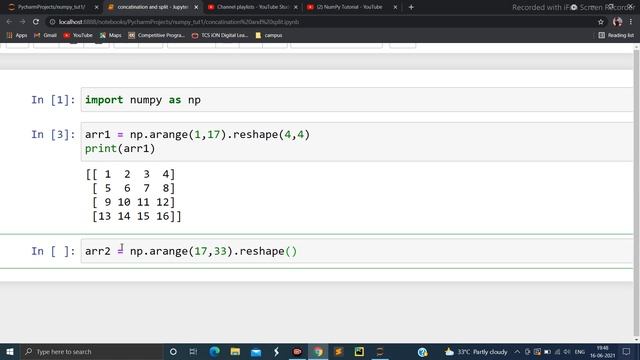Image resolution: width=640 pixels, height=360 pixels.
Task: Open the Chrome profile avatar
Action: (x=617, y=22)
